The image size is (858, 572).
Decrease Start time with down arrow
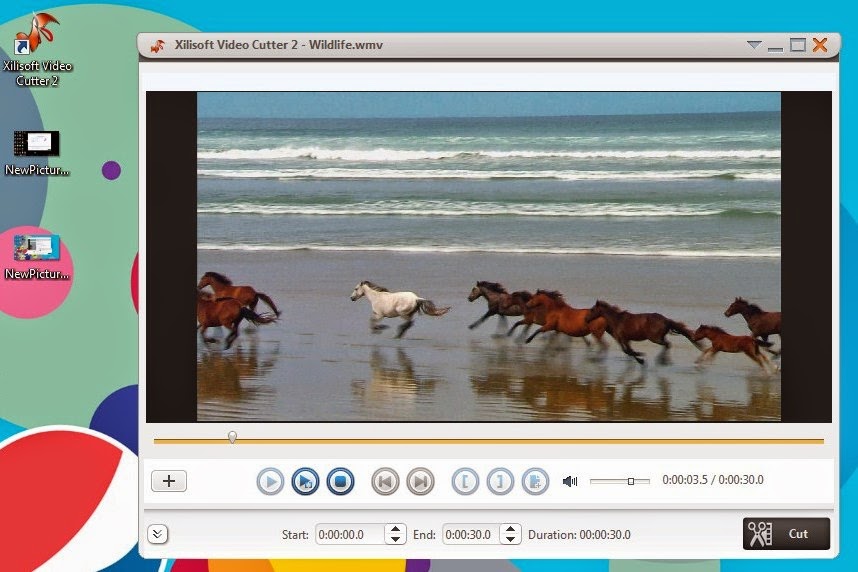pyautogui.click(x=395, y=539)
